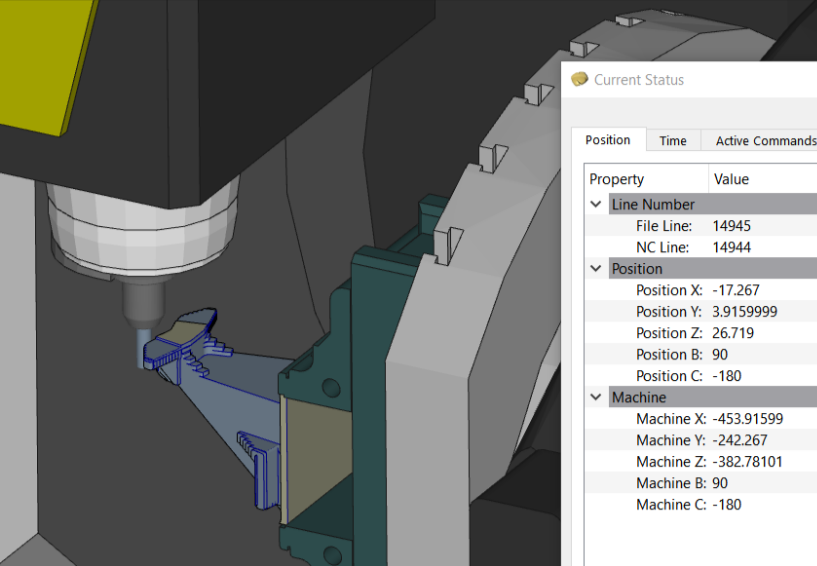The width and height of the screenshot is (817, 566).
Task: Click the Current Status window icon
Action: tap(580, 79)
